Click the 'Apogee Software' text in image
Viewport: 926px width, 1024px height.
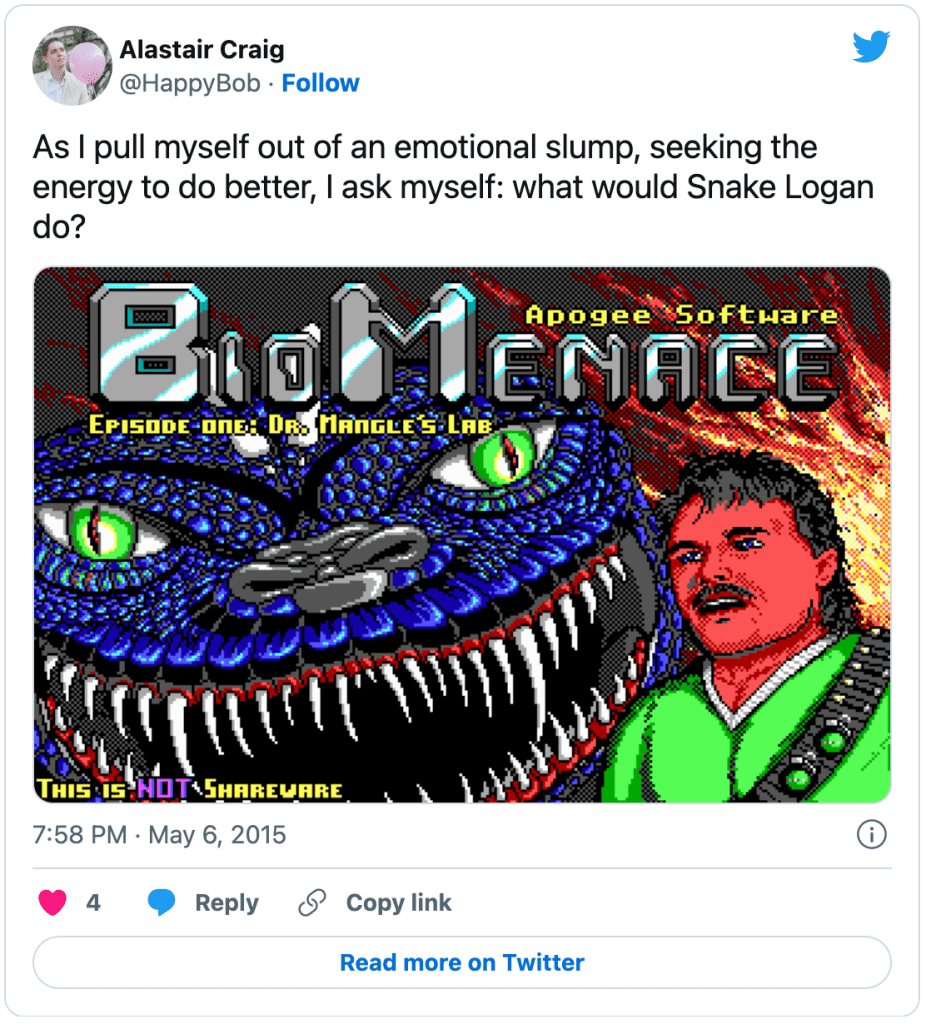682,315
